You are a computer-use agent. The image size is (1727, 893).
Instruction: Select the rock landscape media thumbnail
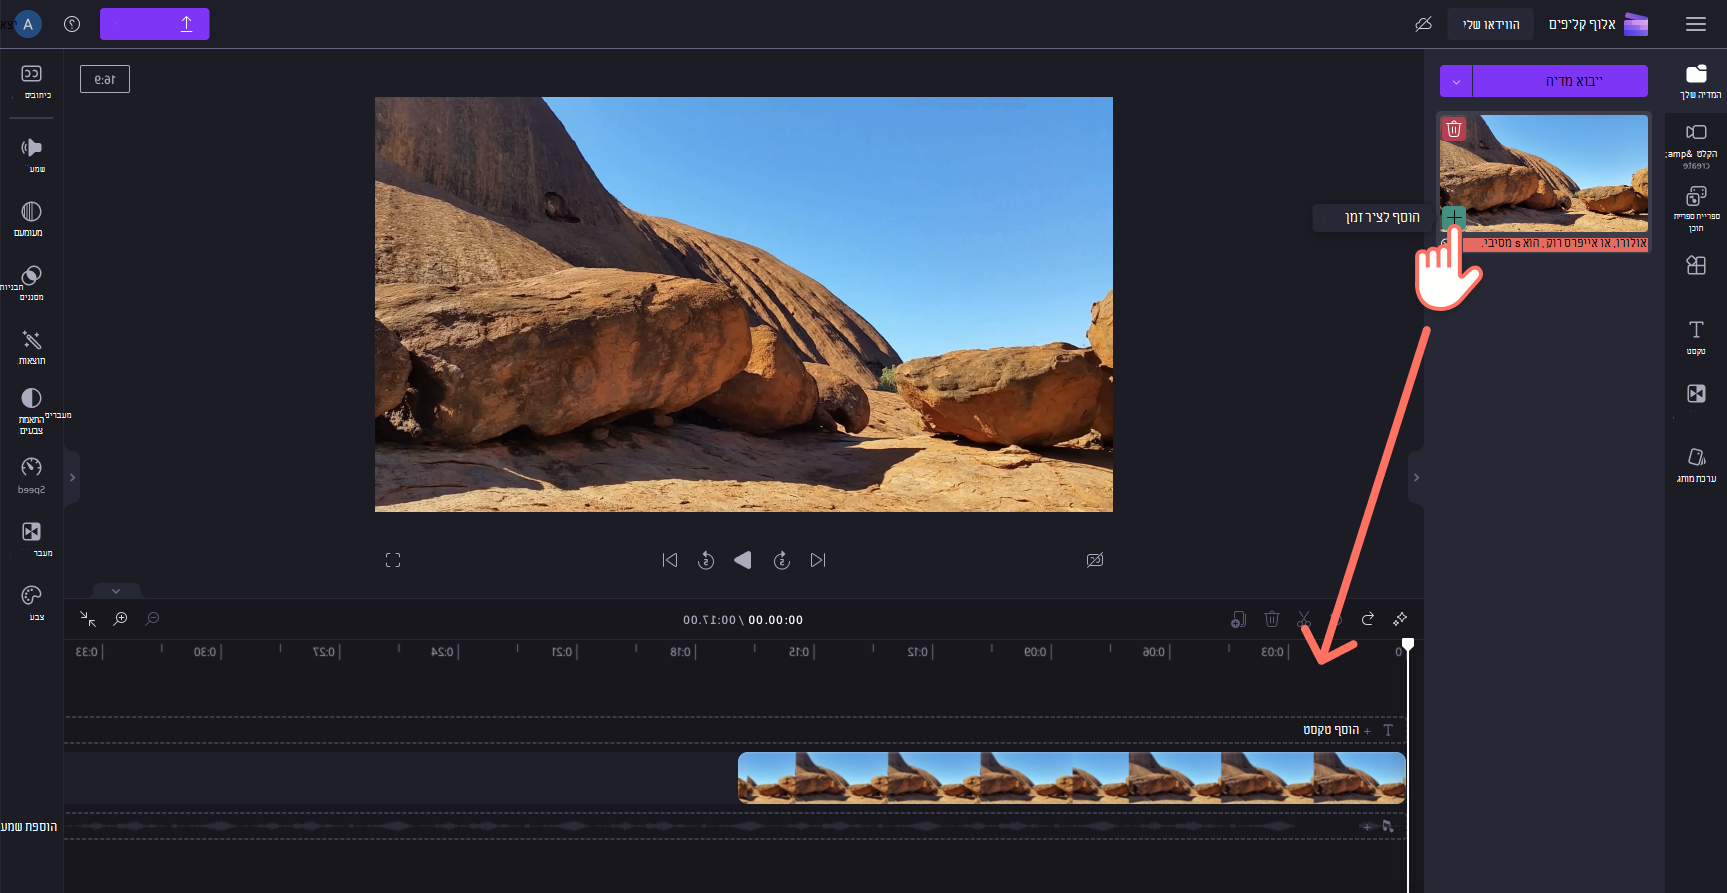pyautogui.click(x=1544, y=174)
